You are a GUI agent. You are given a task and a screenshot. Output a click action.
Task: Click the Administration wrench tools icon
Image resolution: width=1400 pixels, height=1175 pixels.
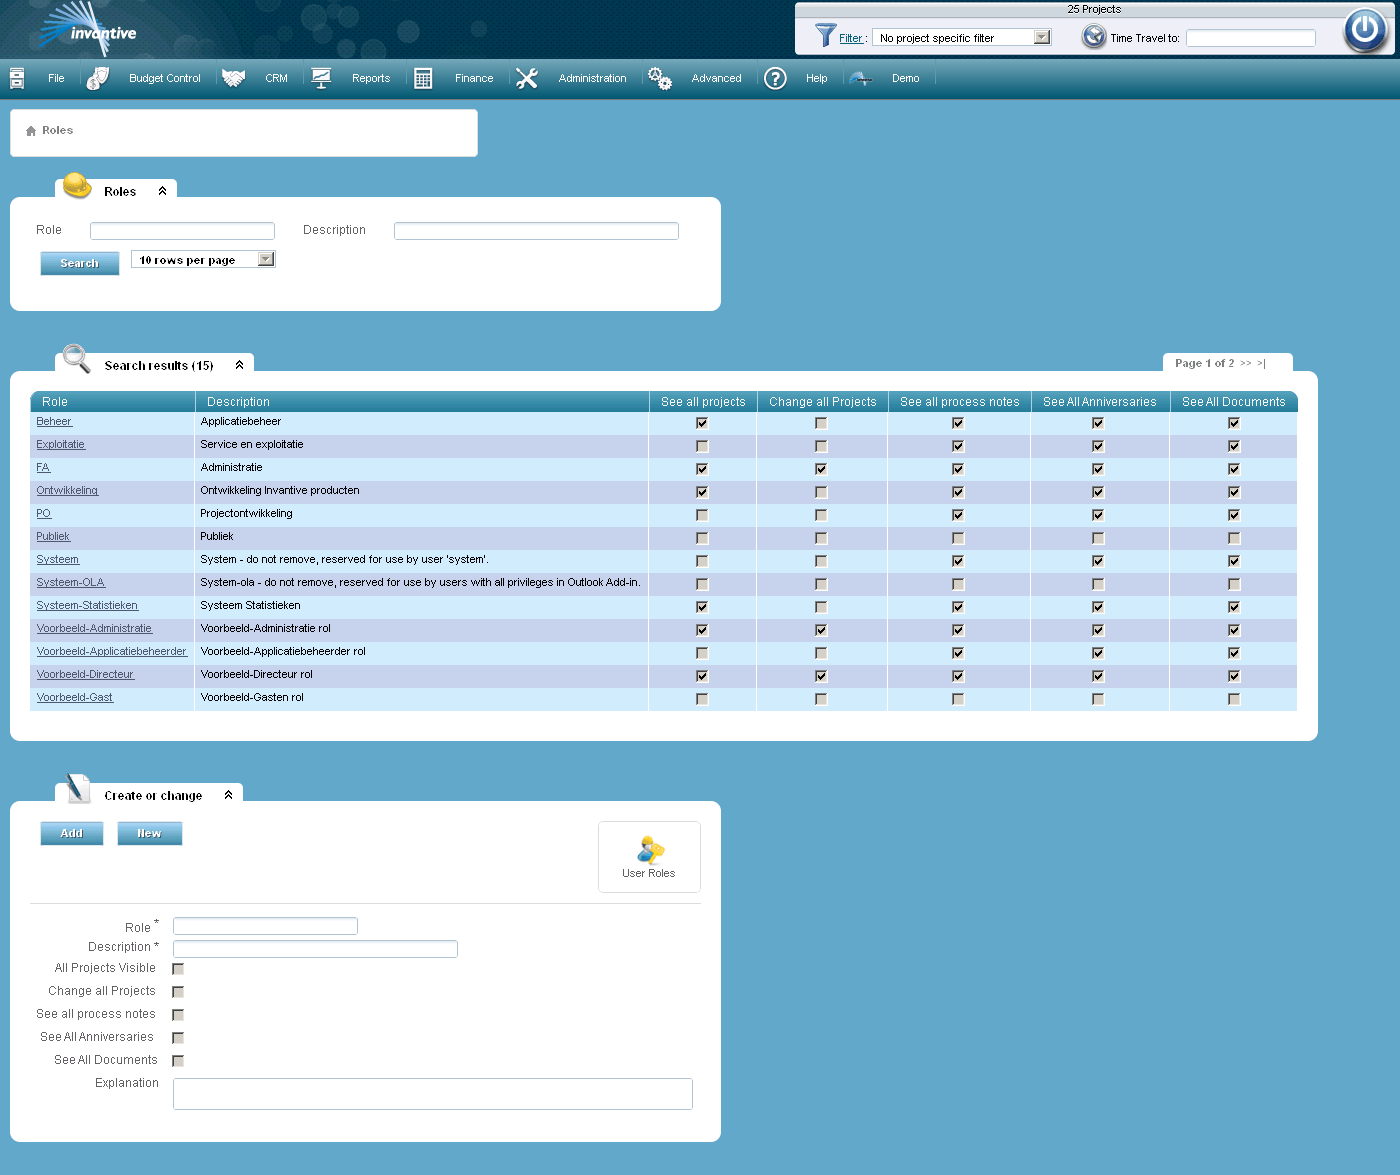click(527, 78)
